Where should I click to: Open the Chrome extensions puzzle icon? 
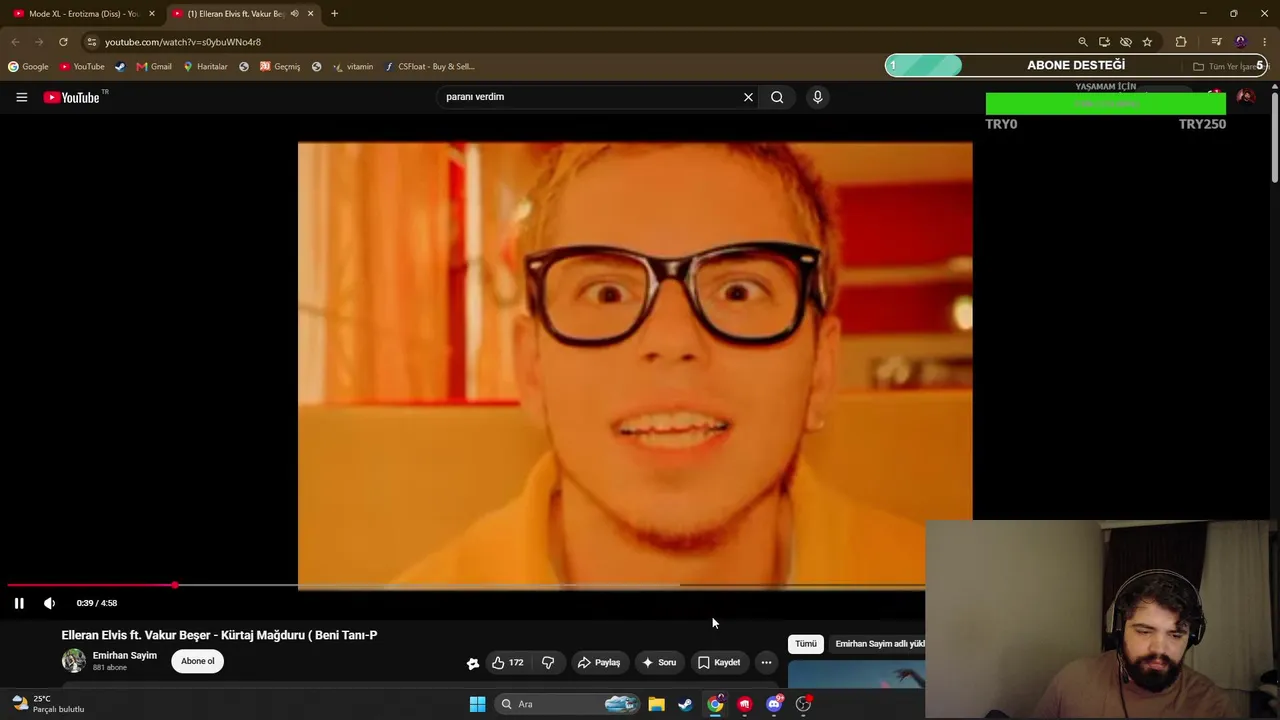[1181, 42]
